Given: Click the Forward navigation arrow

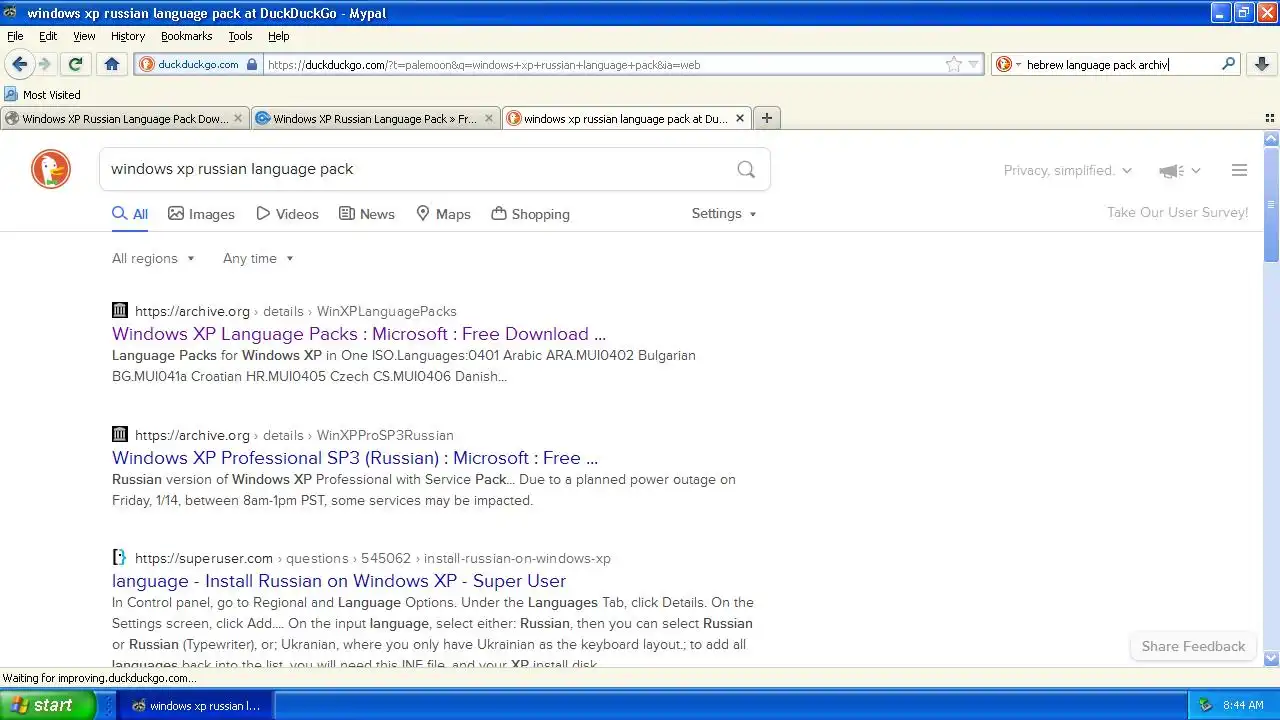Looking at the screenshot, I should pos(45,64).
